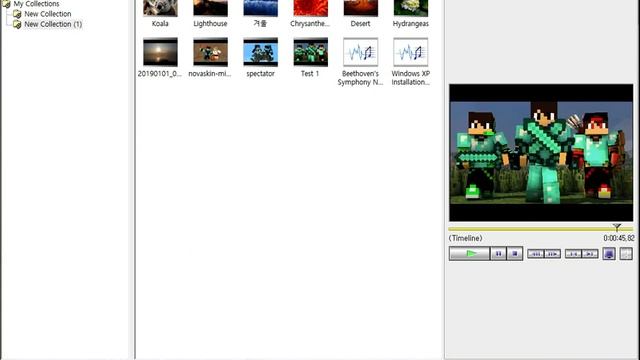Select the Test 1 video clip
Viewport: 640px width, 360px height.
tap(310, 52)
